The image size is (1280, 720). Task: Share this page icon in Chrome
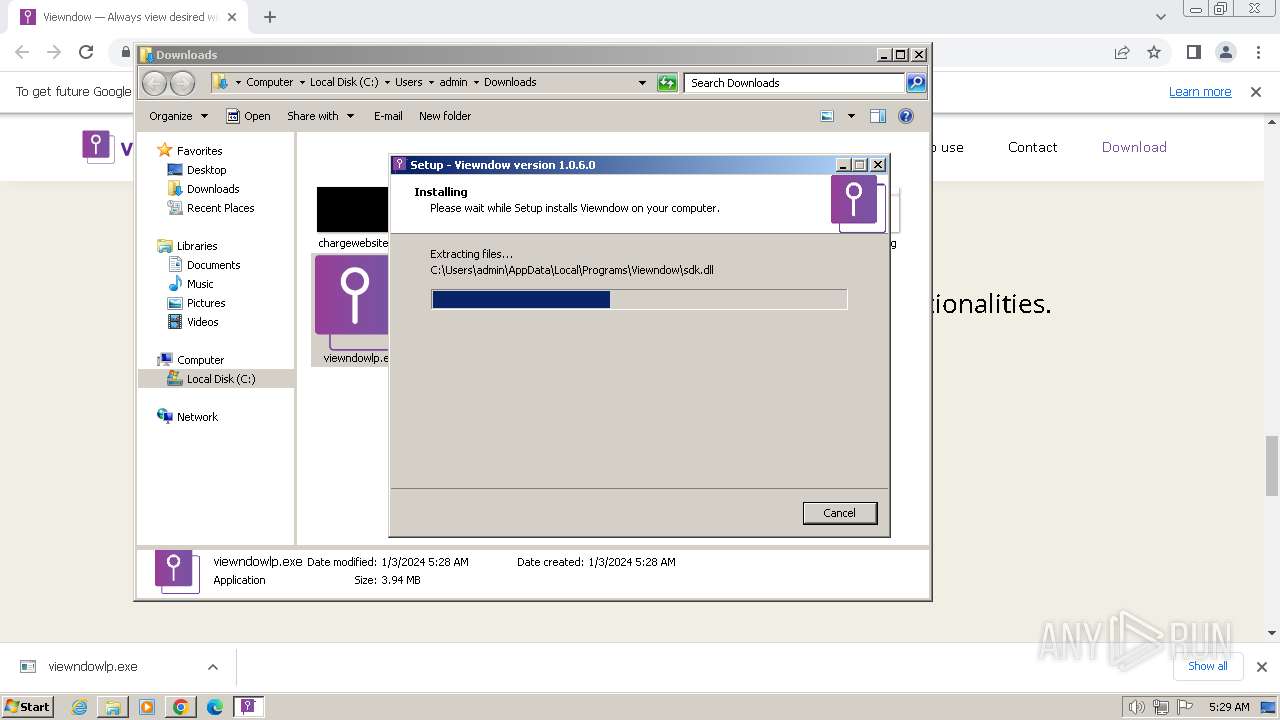coord(1122,52)
